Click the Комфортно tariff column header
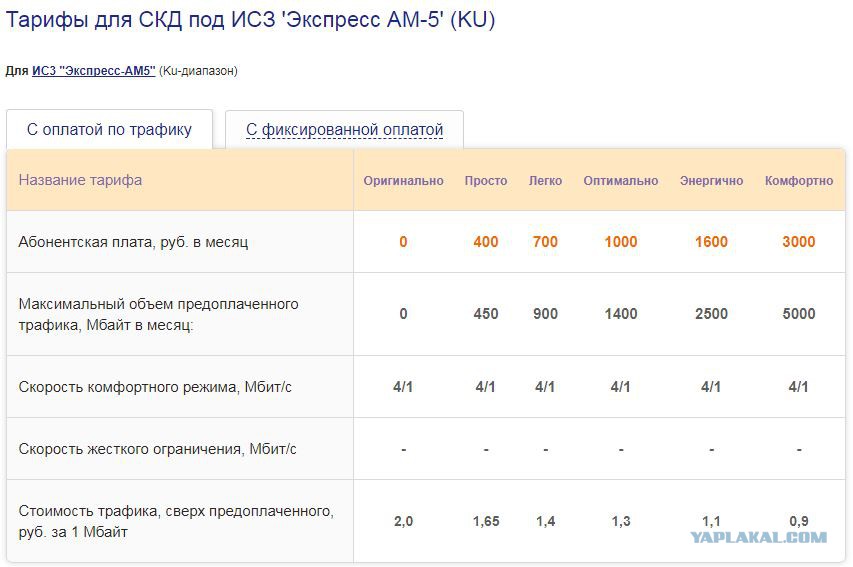 tap(799, 181)
